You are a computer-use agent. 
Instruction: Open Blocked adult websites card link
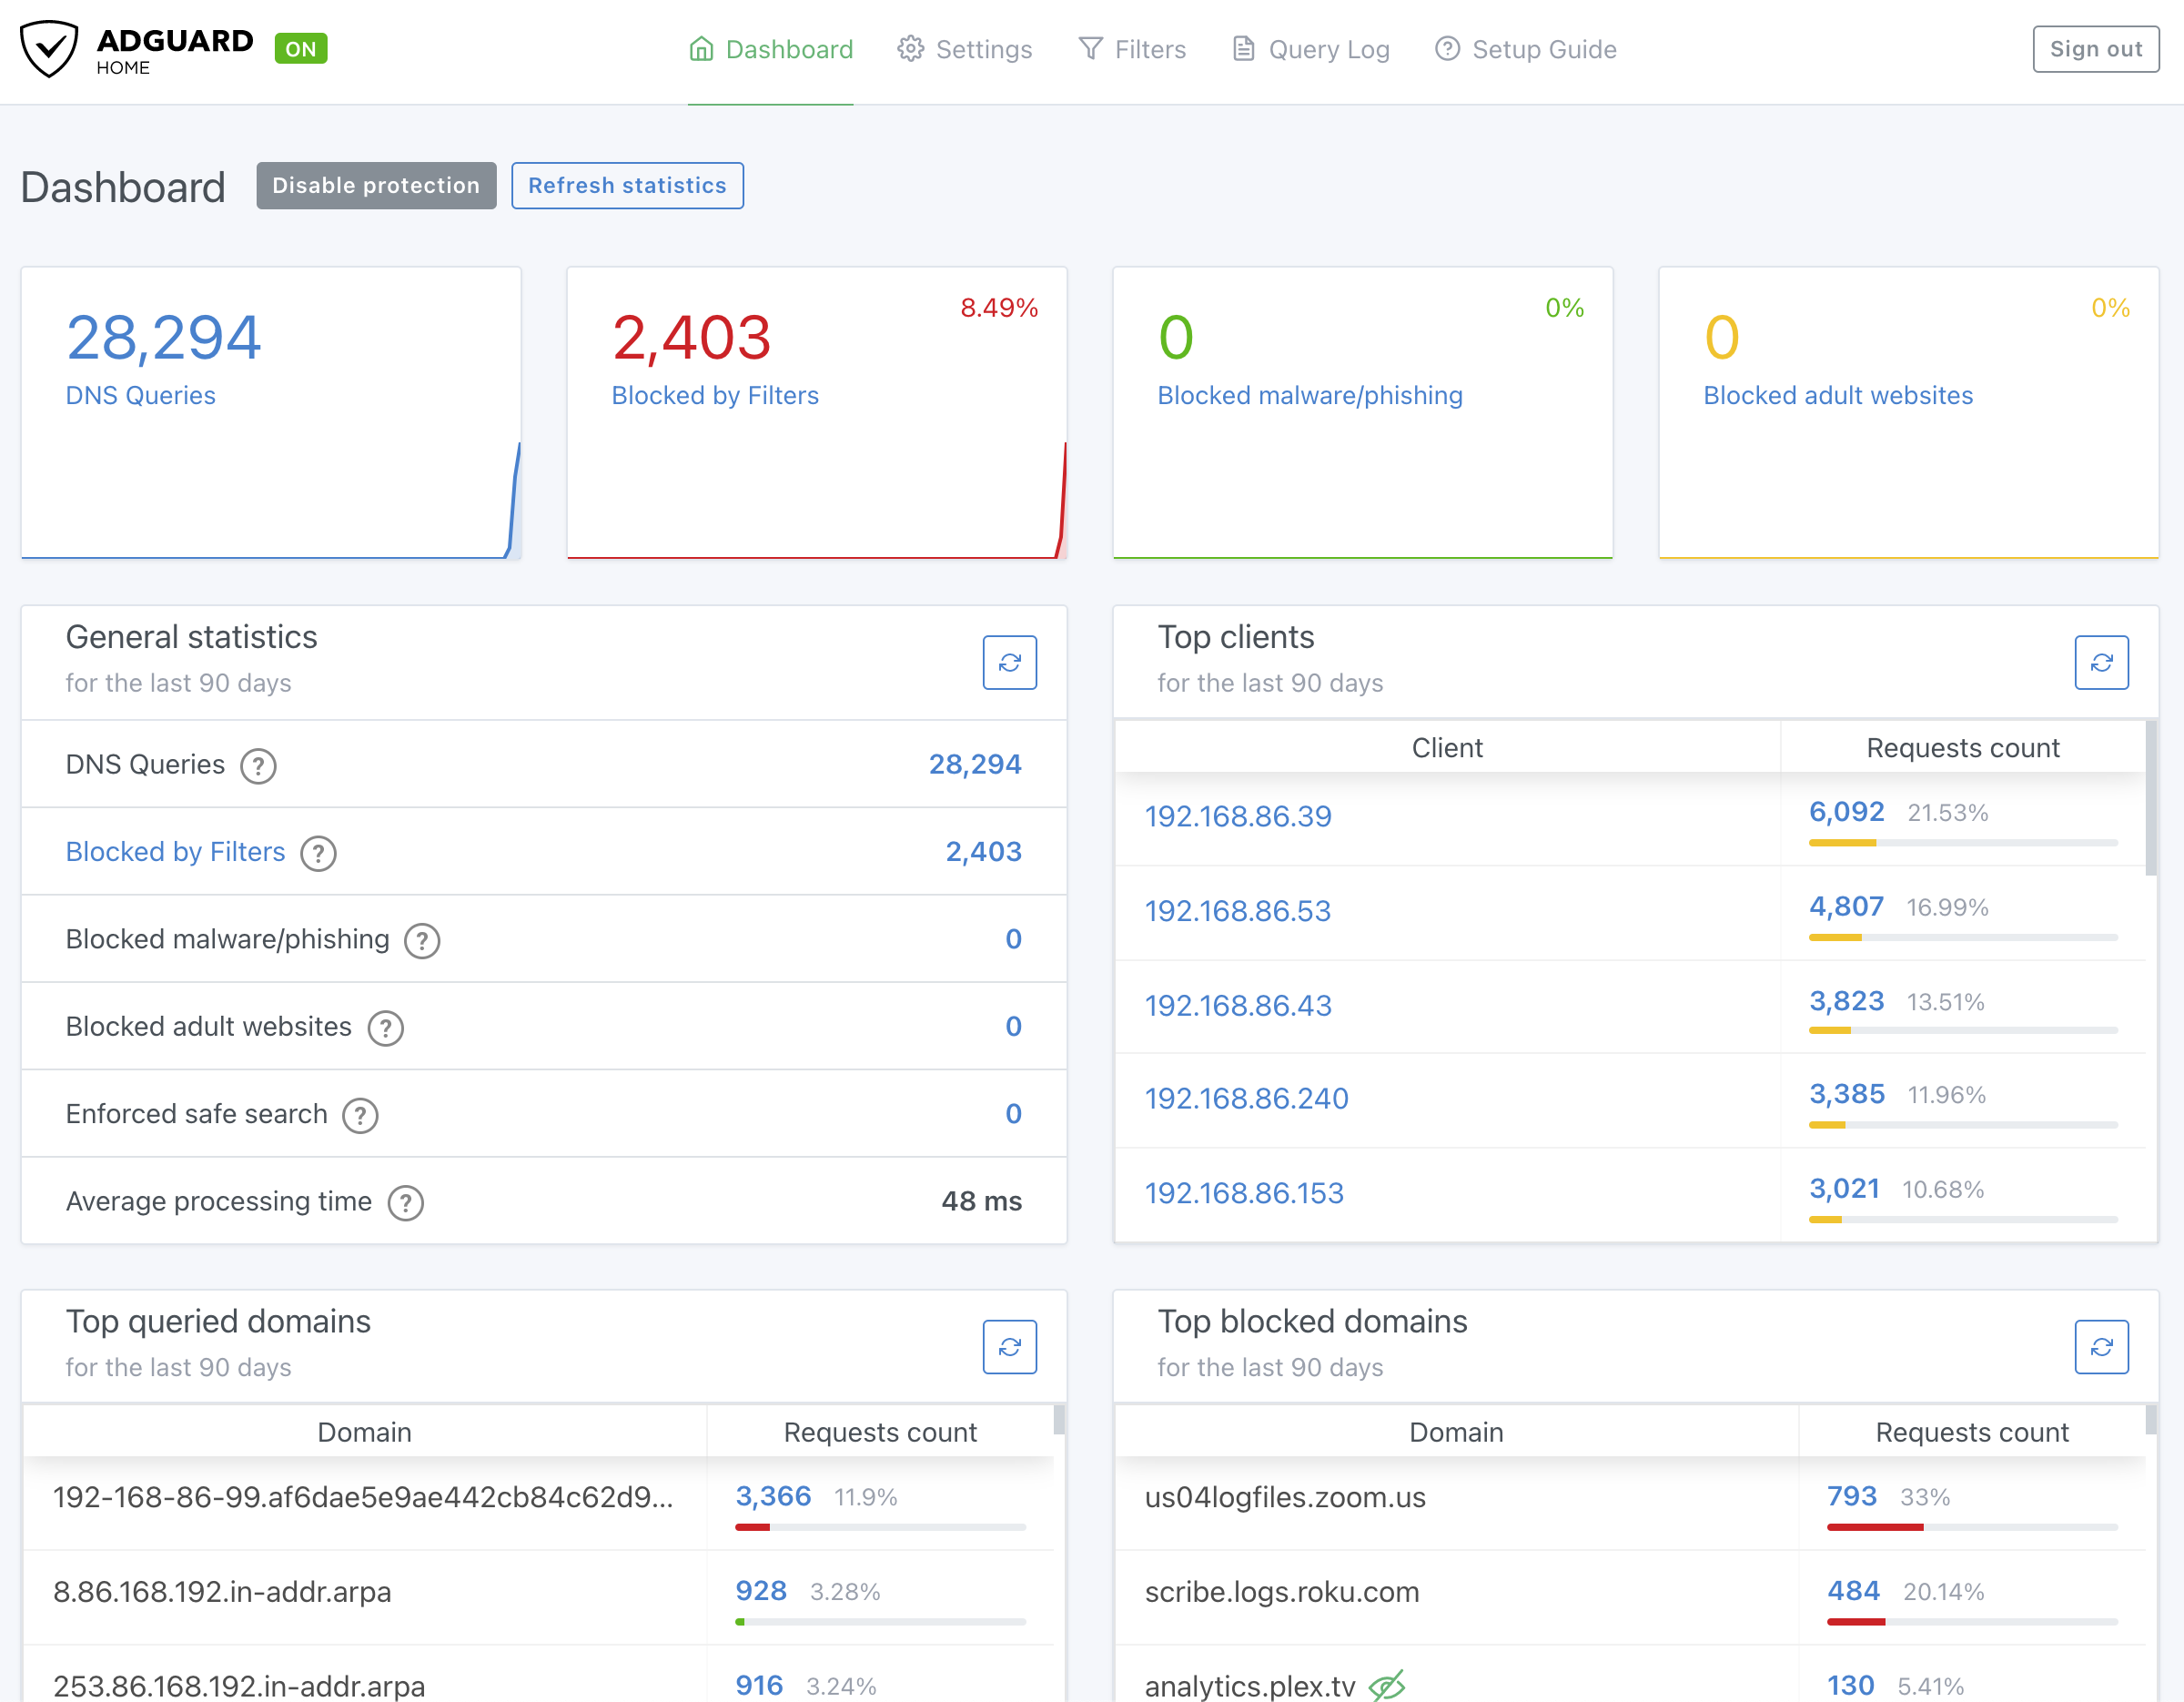coord(1838,396)
